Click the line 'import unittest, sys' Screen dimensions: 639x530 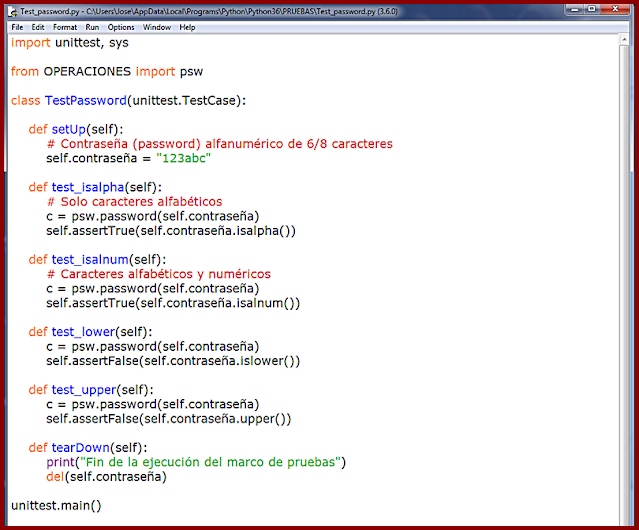(x=70, y=42)
